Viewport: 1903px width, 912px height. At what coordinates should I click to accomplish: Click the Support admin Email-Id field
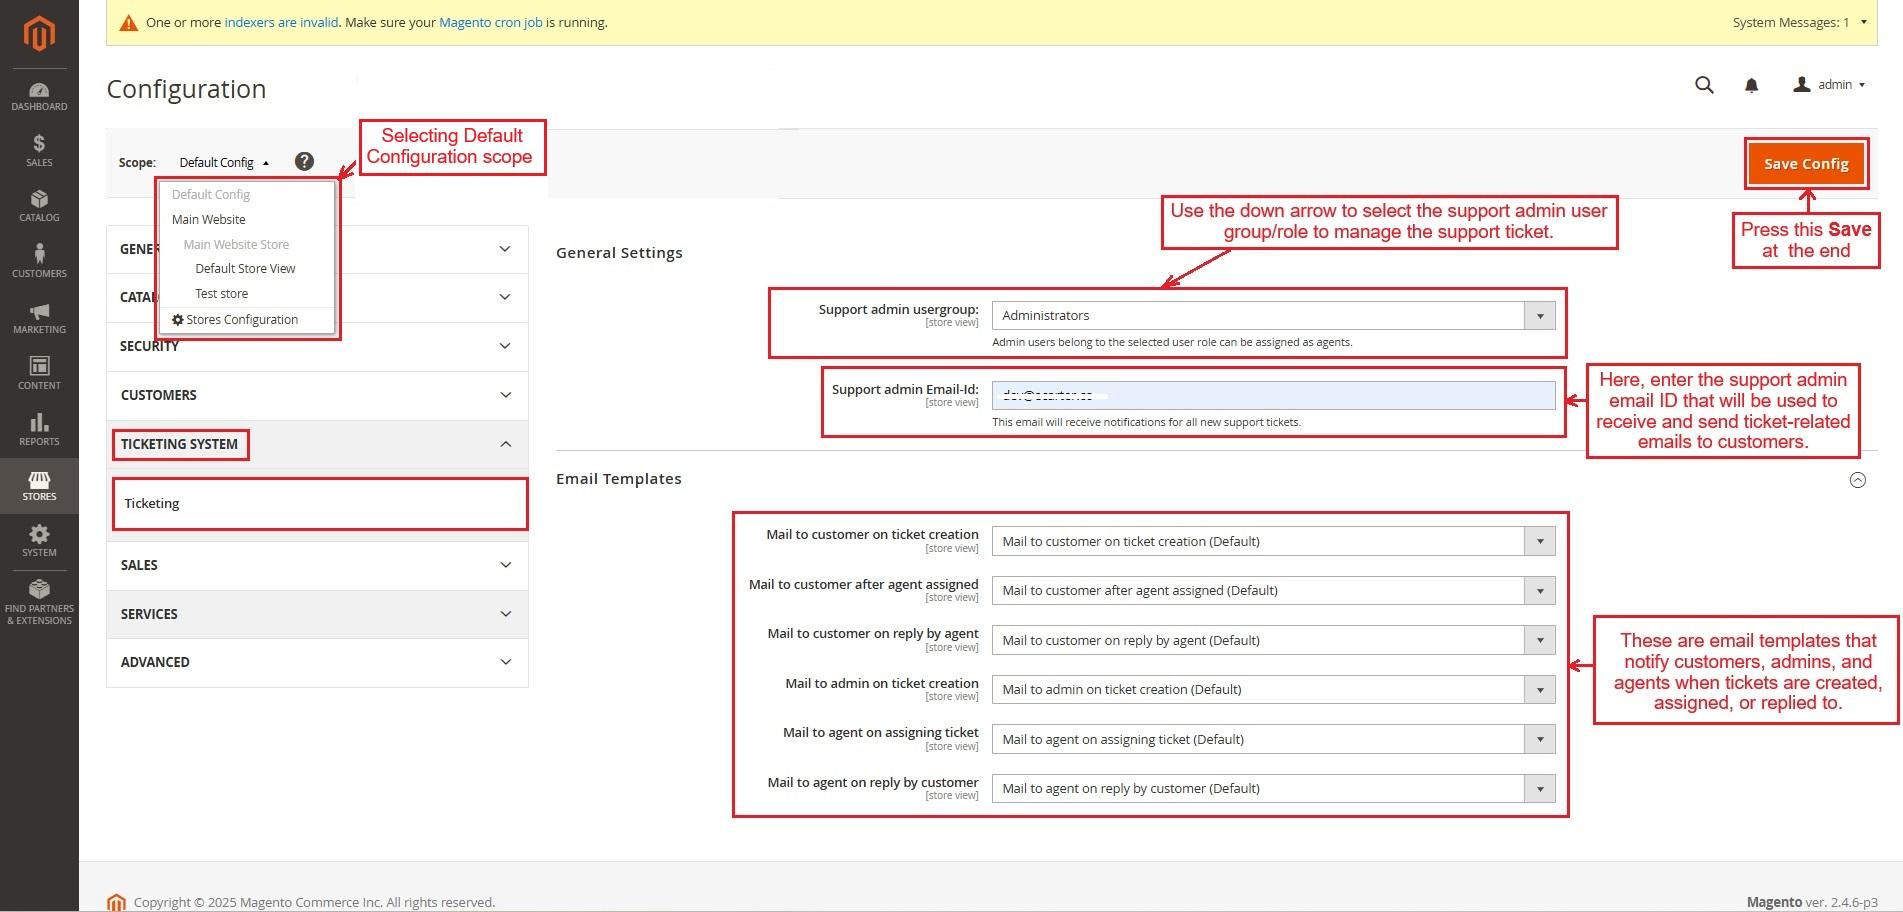[1272, 395]
